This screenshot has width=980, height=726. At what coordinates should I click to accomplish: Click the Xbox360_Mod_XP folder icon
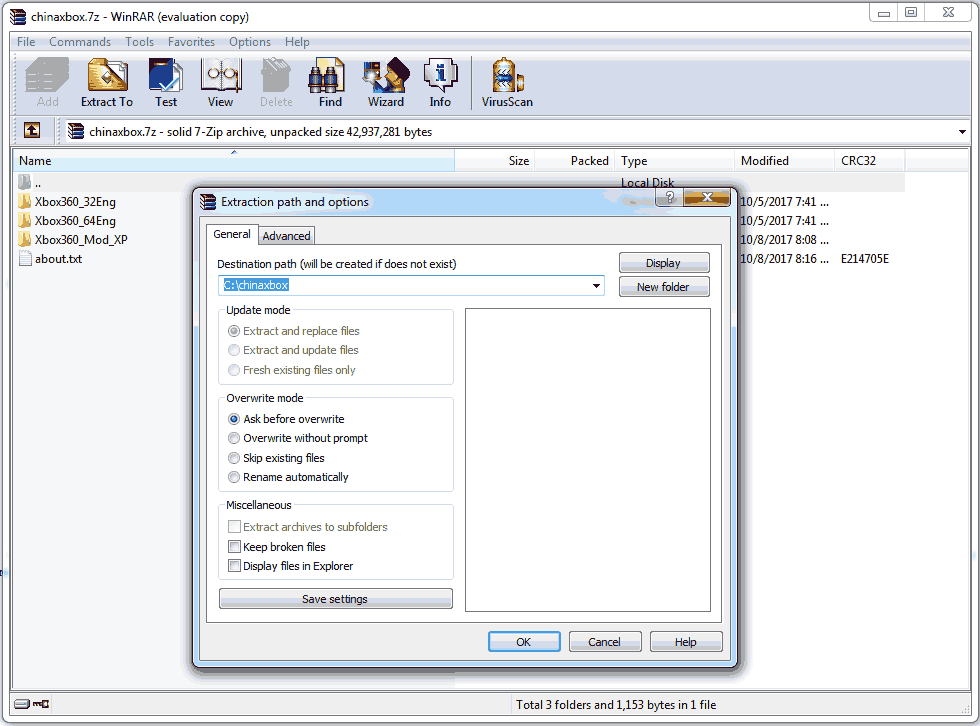point(25,239)
